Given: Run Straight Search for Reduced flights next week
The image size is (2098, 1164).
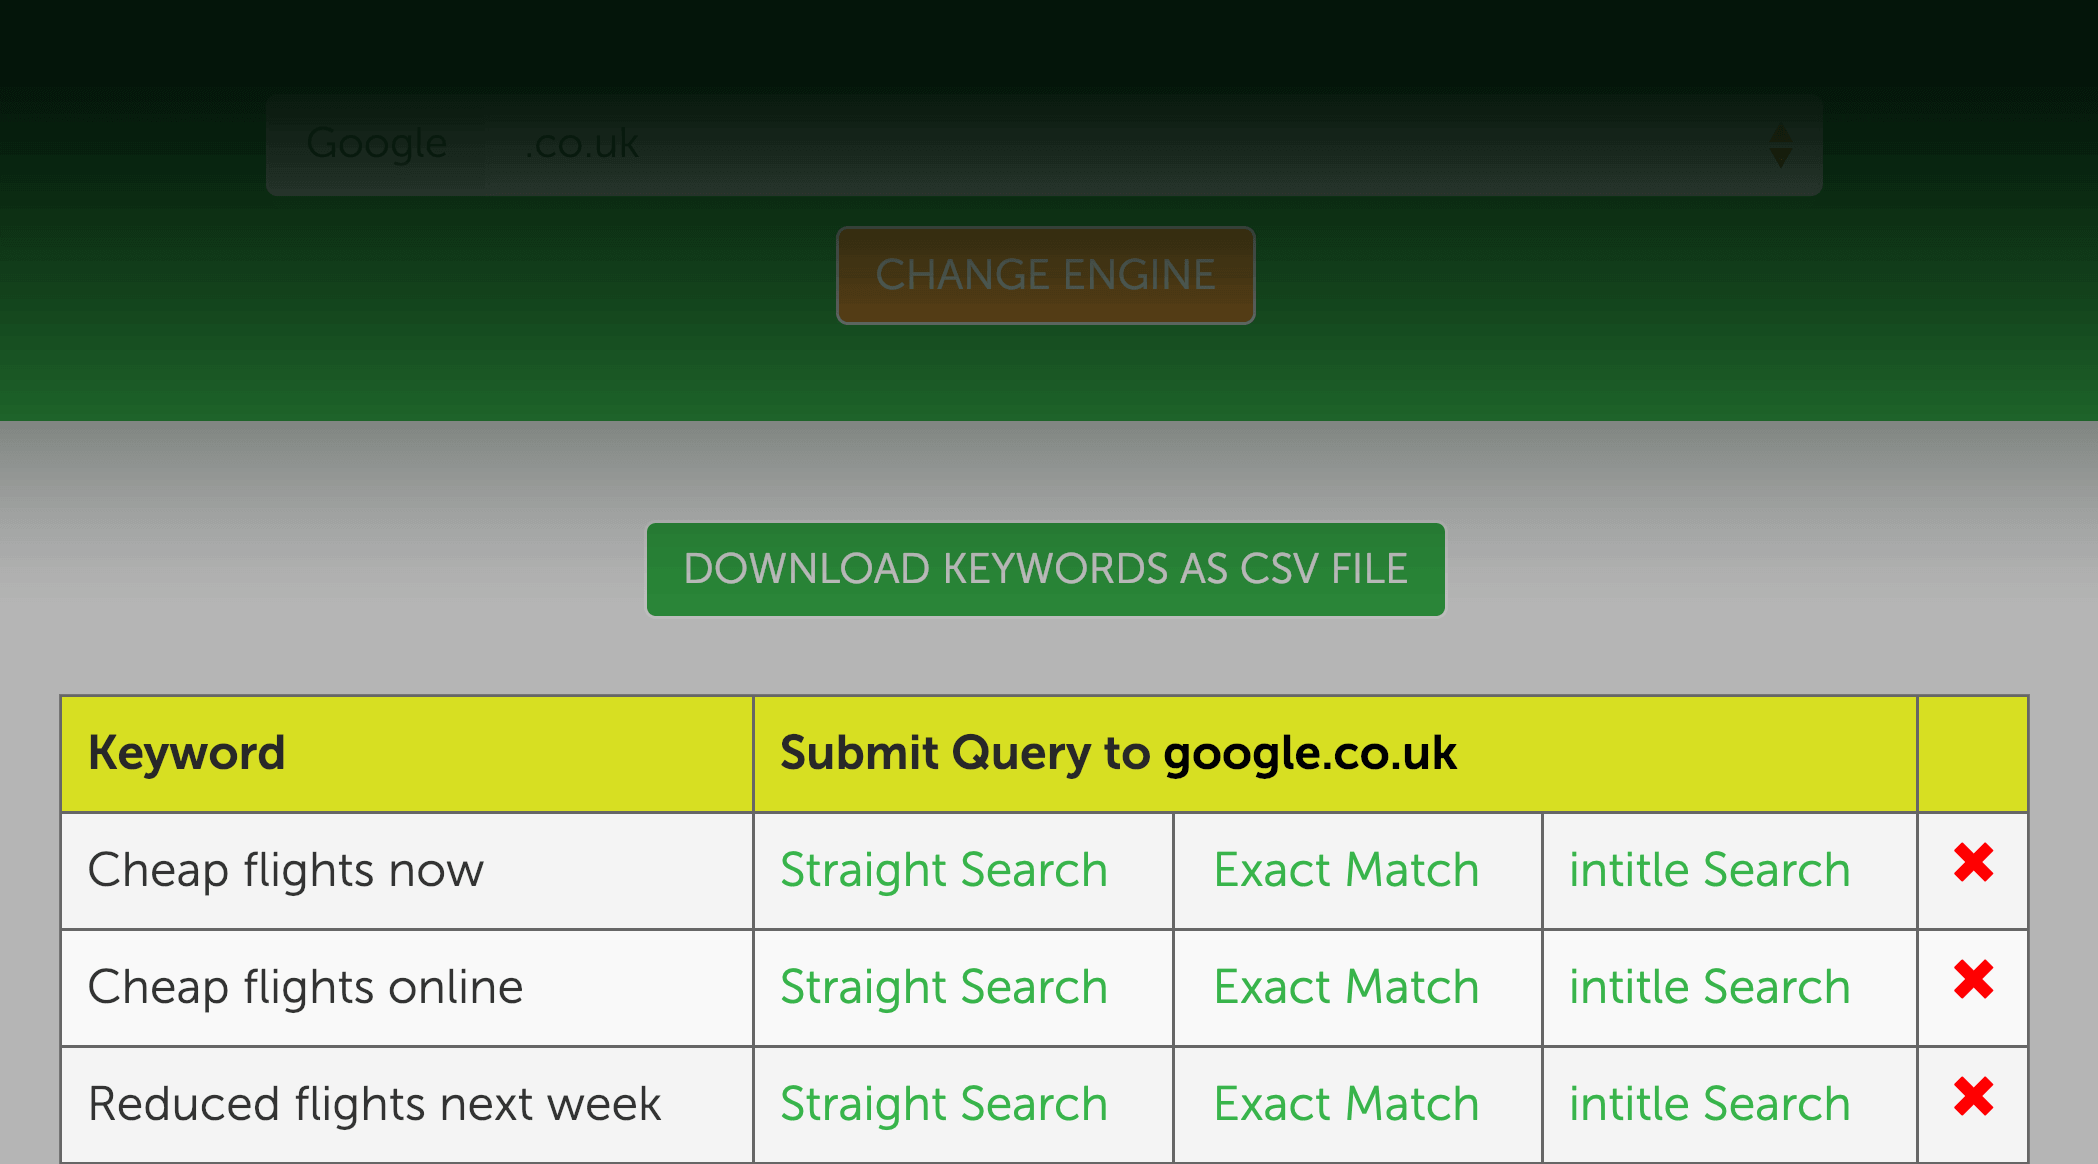Looking at the screenshot, I should [944, 1104].
